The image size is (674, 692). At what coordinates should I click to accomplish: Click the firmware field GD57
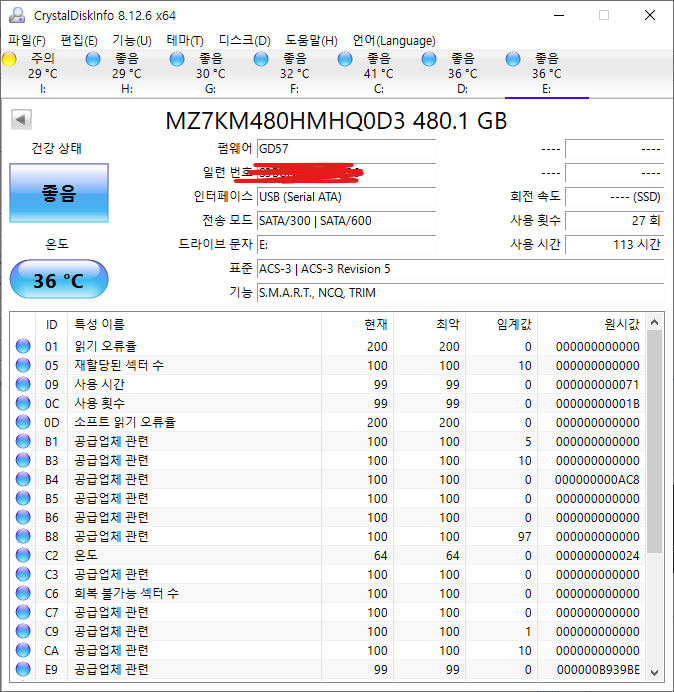click(x=346, y=149)
